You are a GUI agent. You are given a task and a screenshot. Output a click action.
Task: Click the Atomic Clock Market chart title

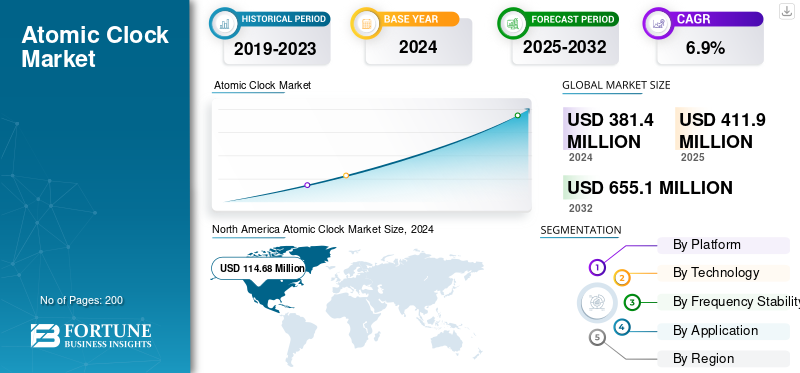[x=262, y=85]
